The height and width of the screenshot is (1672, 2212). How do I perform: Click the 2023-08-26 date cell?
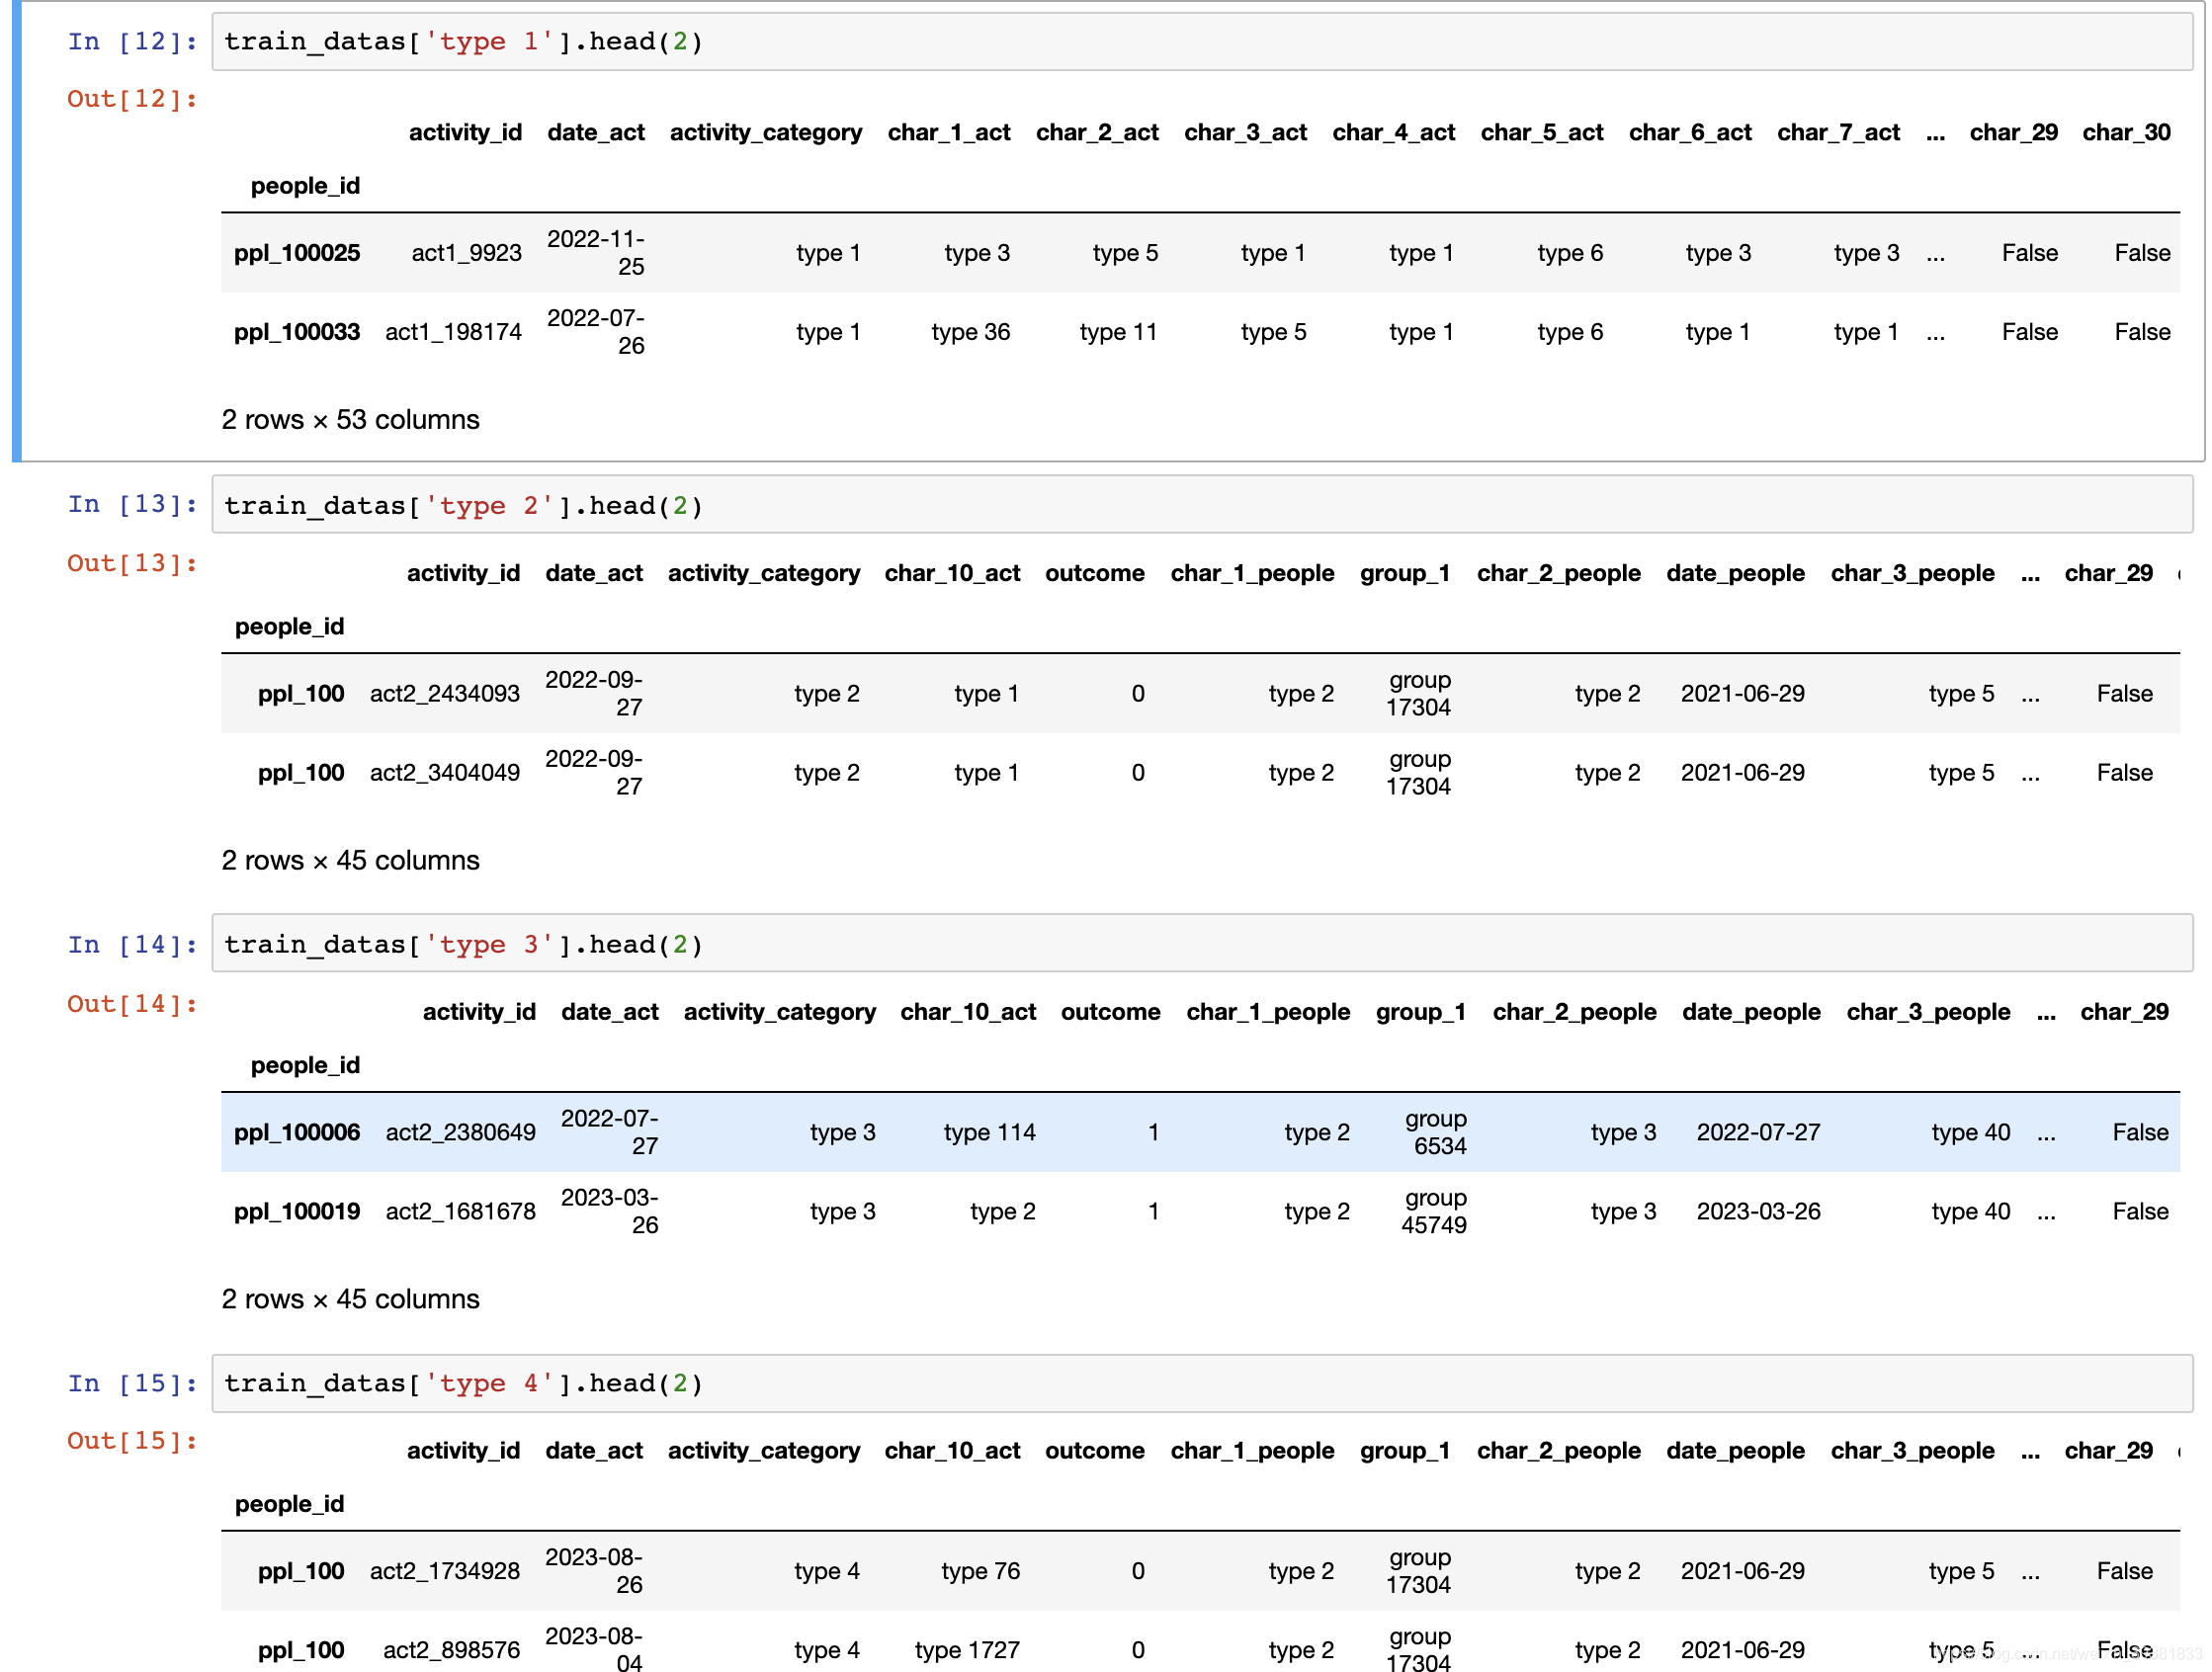[x=594, y=1571]
